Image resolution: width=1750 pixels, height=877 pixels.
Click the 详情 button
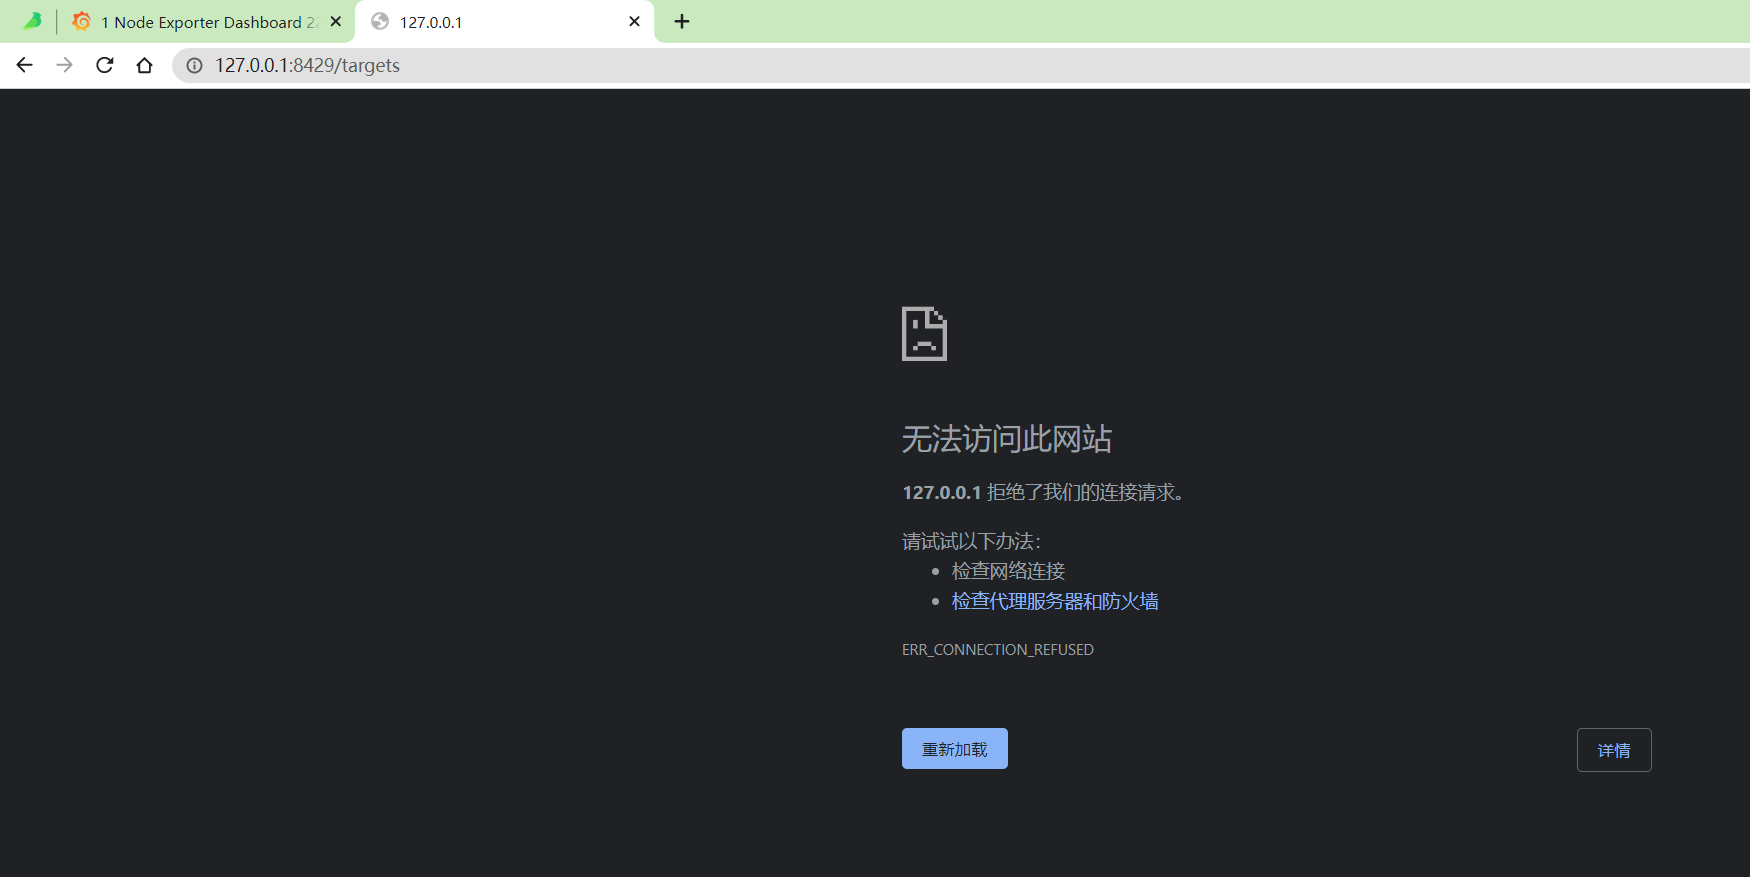[1614, 750]
